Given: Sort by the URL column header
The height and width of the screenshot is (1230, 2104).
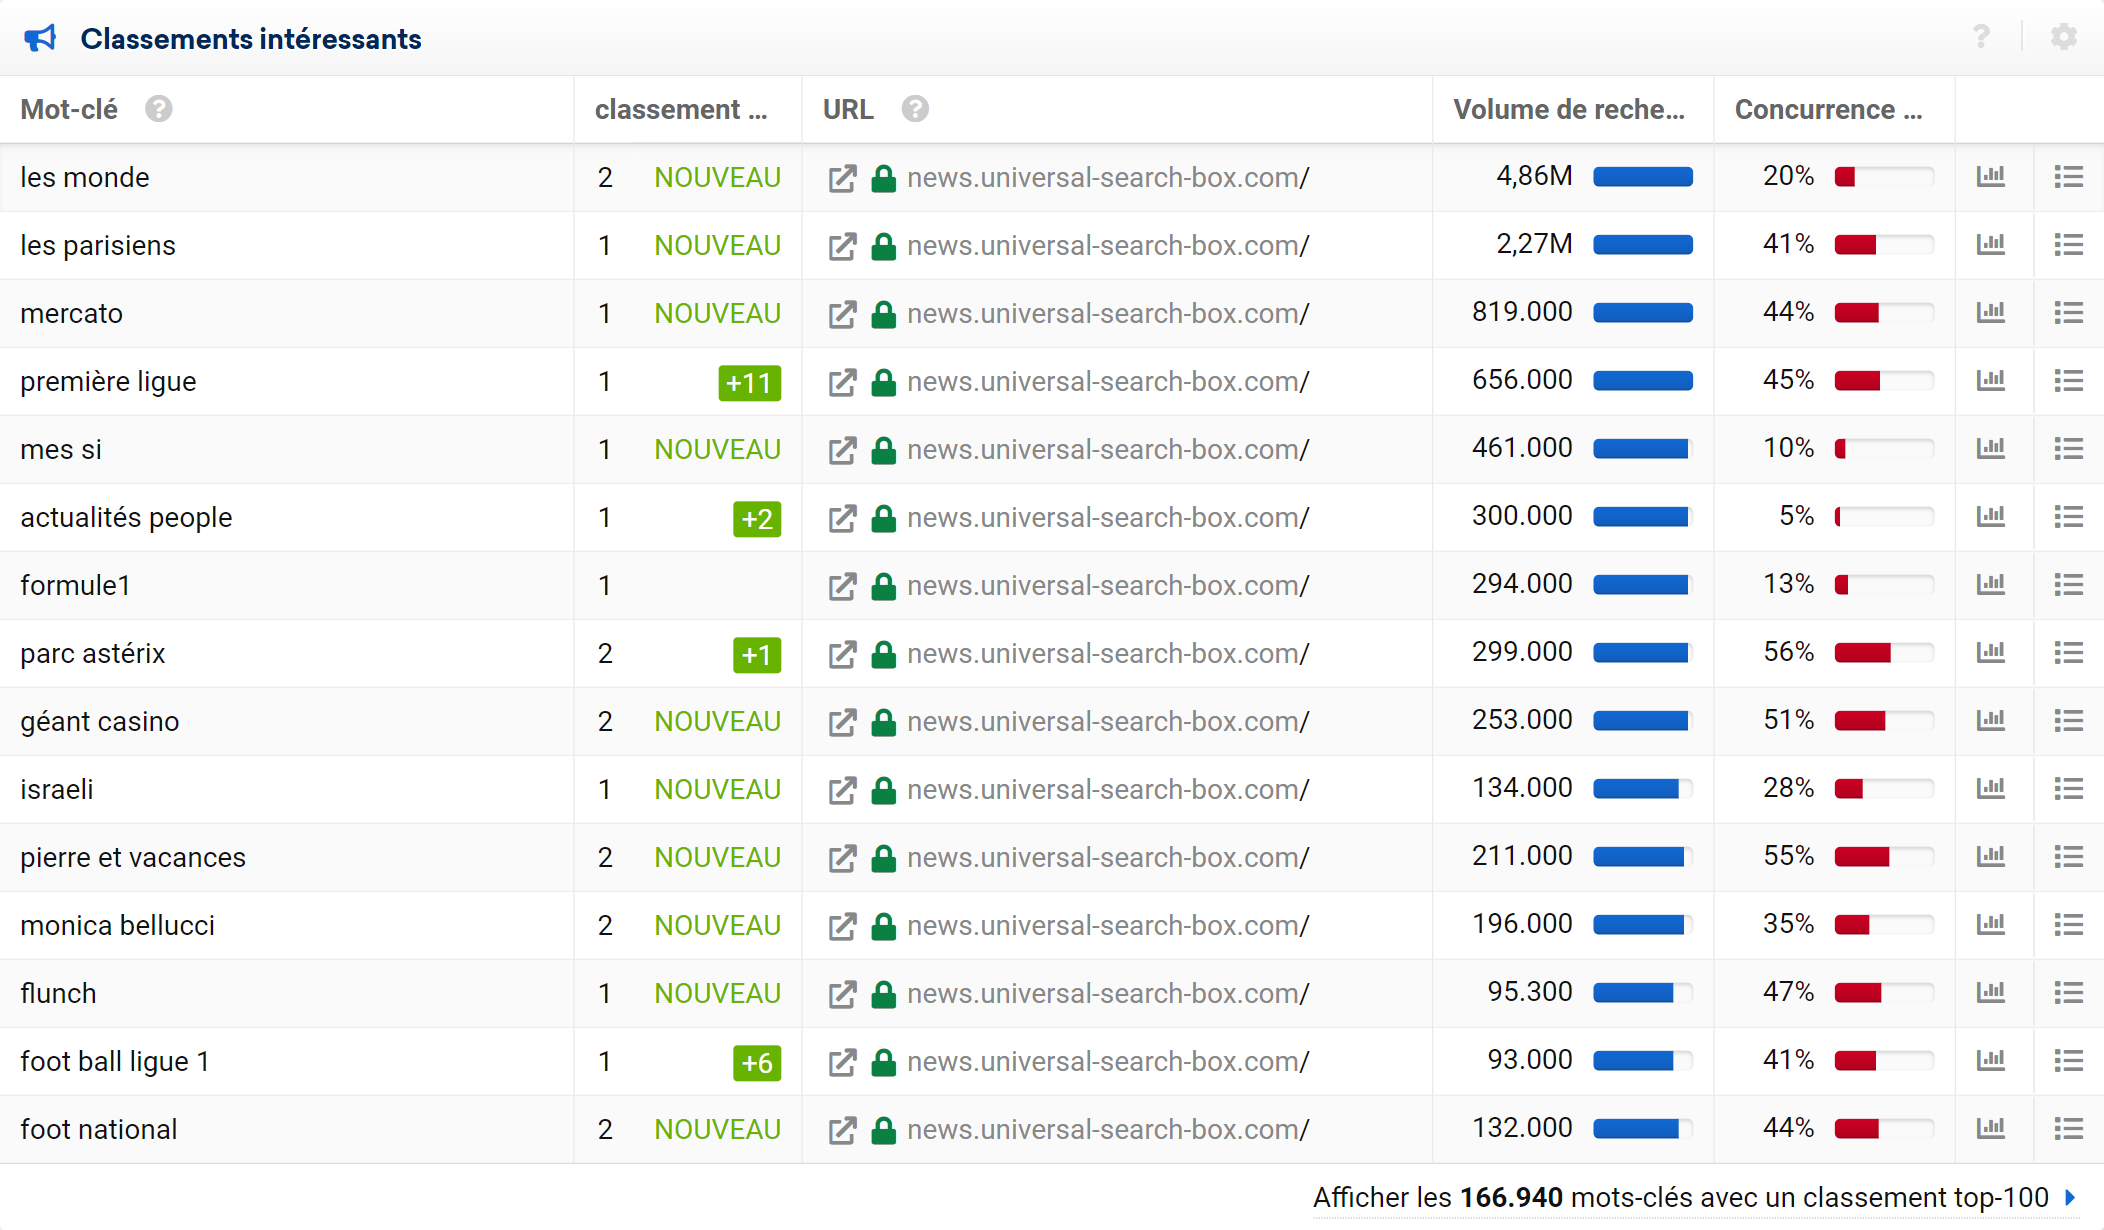Looking at the screenshot, I should (x=848, y=109).
